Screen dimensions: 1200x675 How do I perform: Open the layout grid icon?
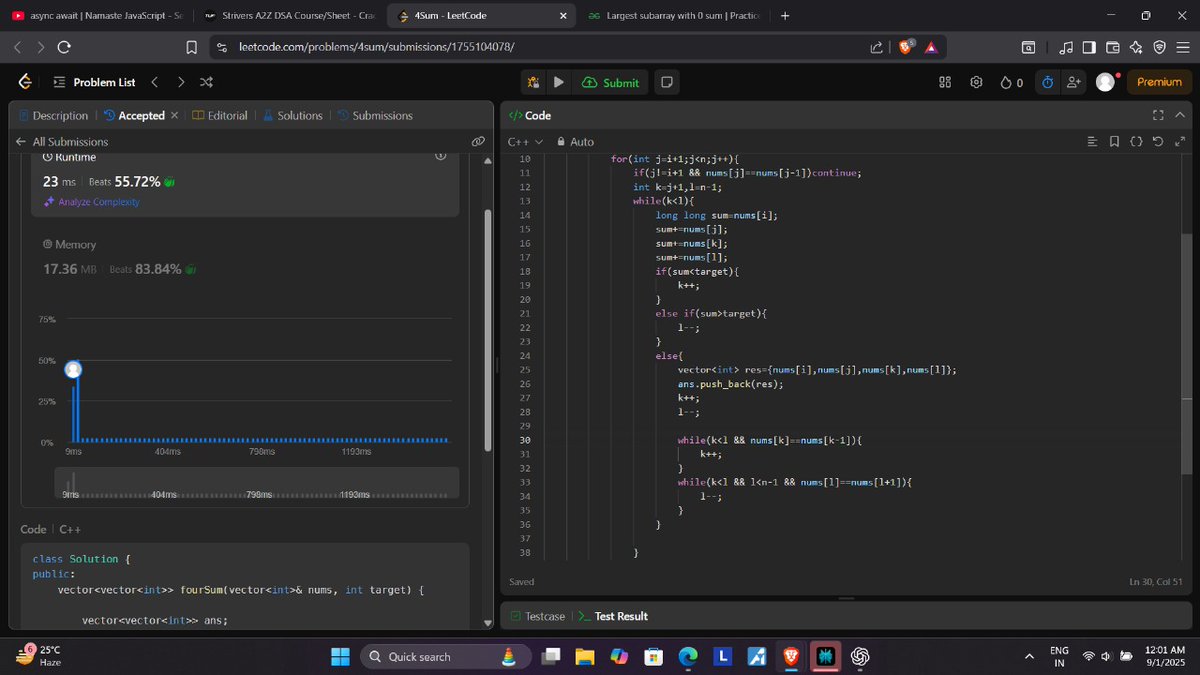945,82
